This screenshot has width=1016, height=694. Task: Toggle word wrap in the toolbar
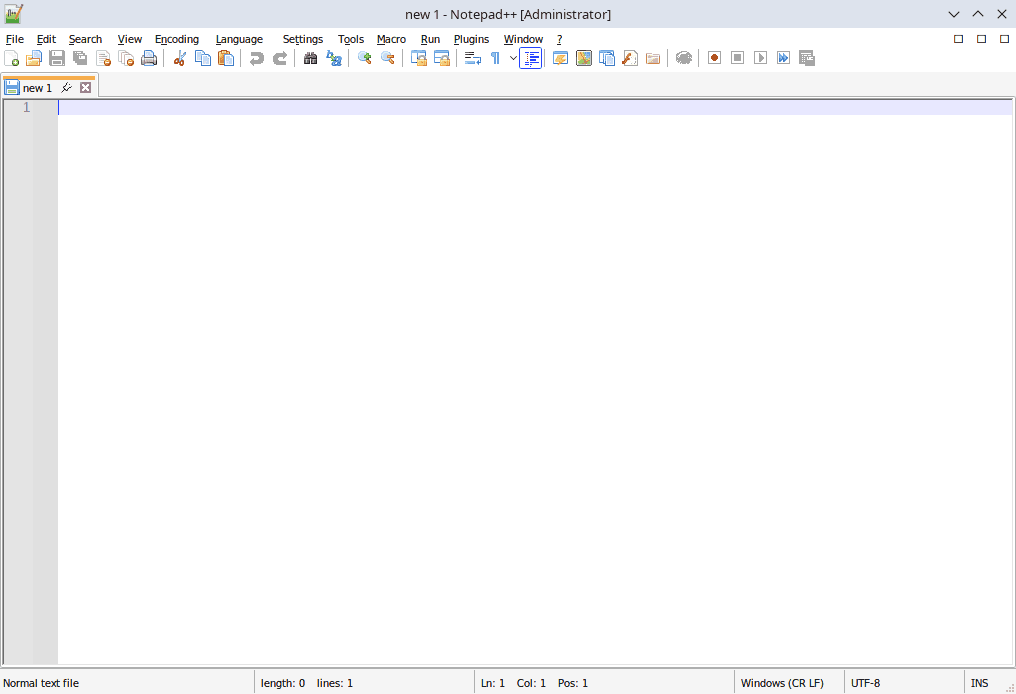click(x=473, y=58)
